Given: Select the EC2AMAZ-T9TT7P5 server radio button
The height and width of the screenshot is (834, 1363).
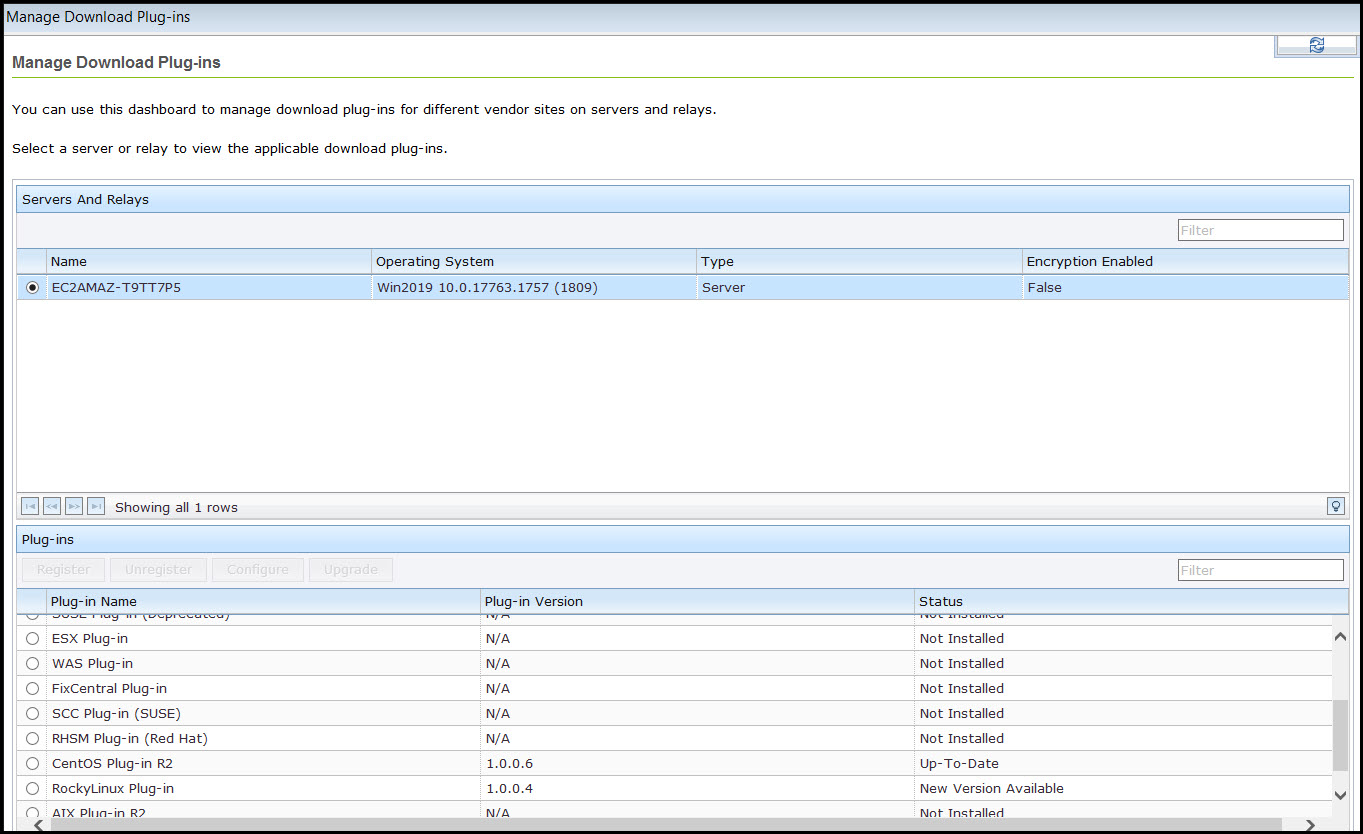Looking at the screenshot, I should click(x=33, y=288).
